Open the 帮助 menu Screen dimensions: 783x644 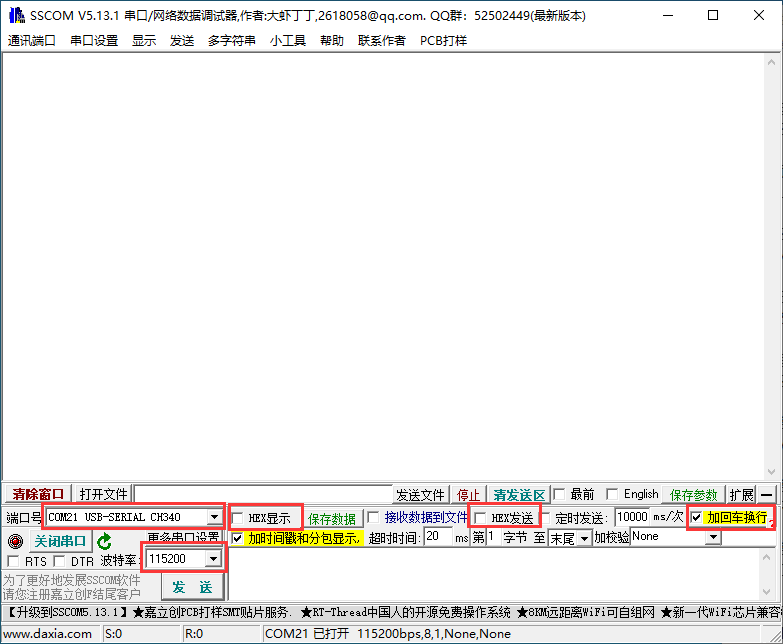[332, 40]
